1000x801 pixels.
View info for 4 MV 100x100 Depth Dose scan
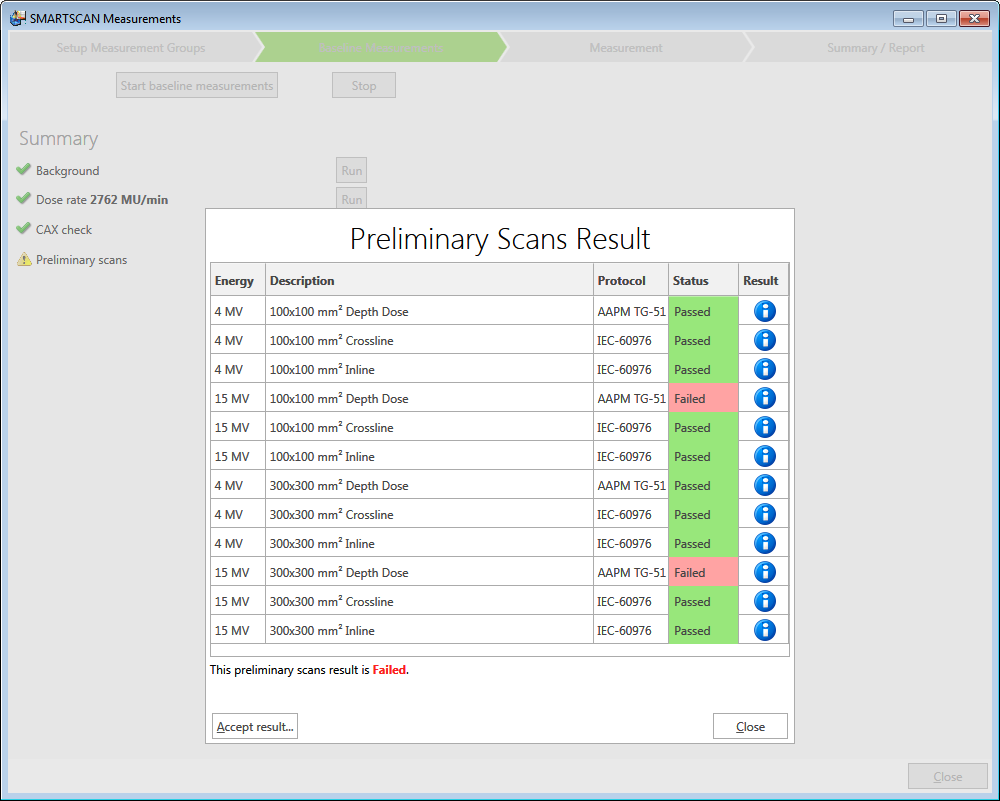(764, 310)
